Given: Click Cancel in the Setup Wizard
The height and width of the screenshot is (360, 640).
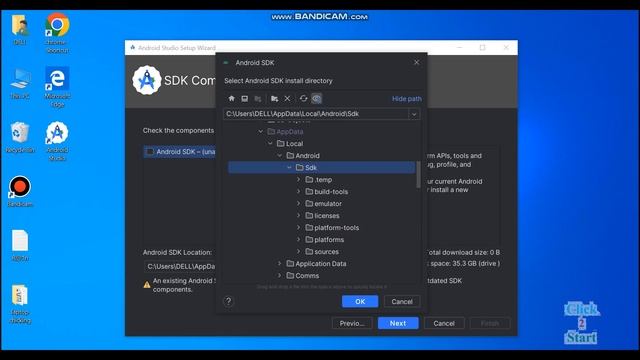Looking at the screenshot, I should (444, 323).
